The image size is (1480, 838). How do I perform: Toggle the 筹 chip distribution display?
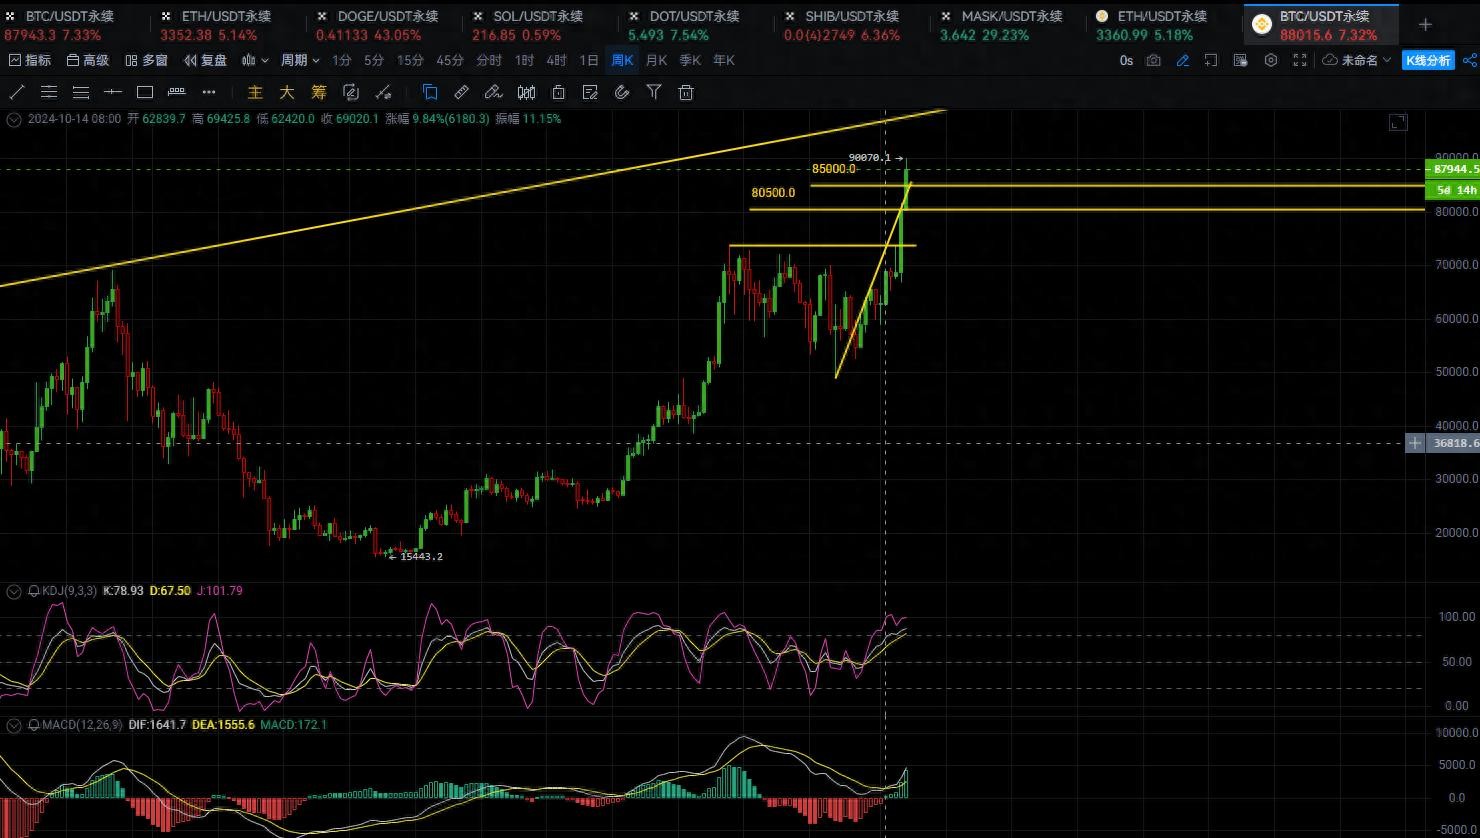[x=319, y=93]
